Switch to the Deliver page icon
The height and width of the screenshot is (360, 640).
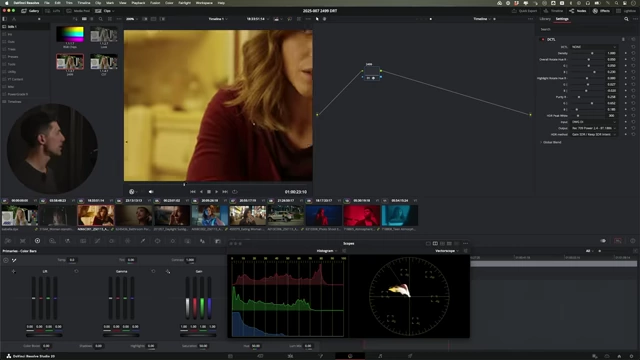tap(410, 356)
